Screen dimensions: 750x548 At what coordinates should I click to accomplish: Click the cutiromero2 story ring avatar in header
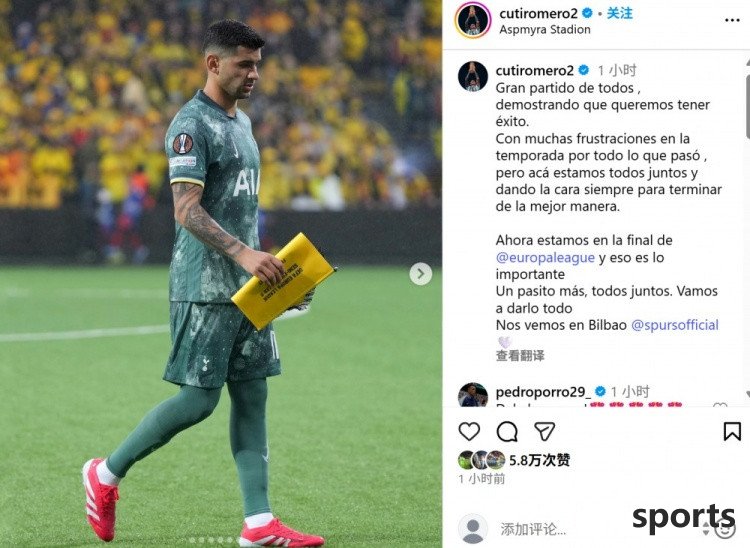click(473, 20)
